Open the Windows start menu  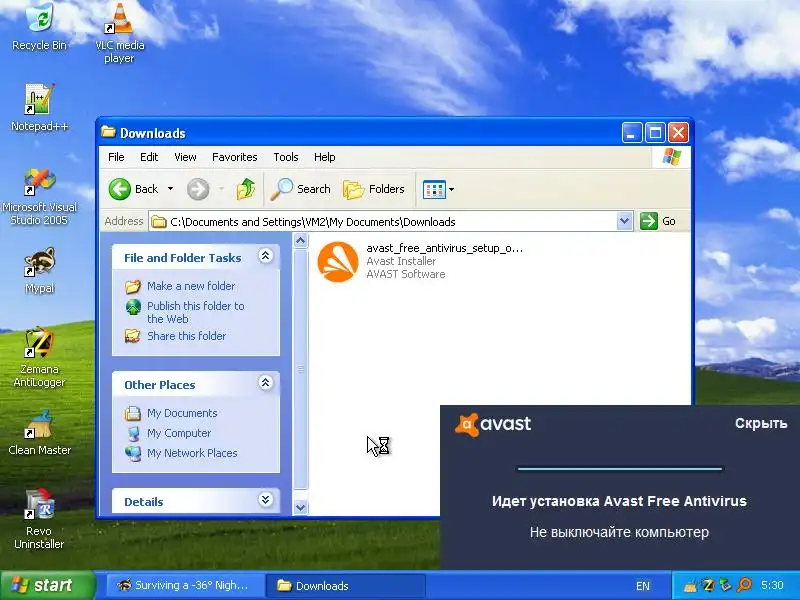[47, 585]
